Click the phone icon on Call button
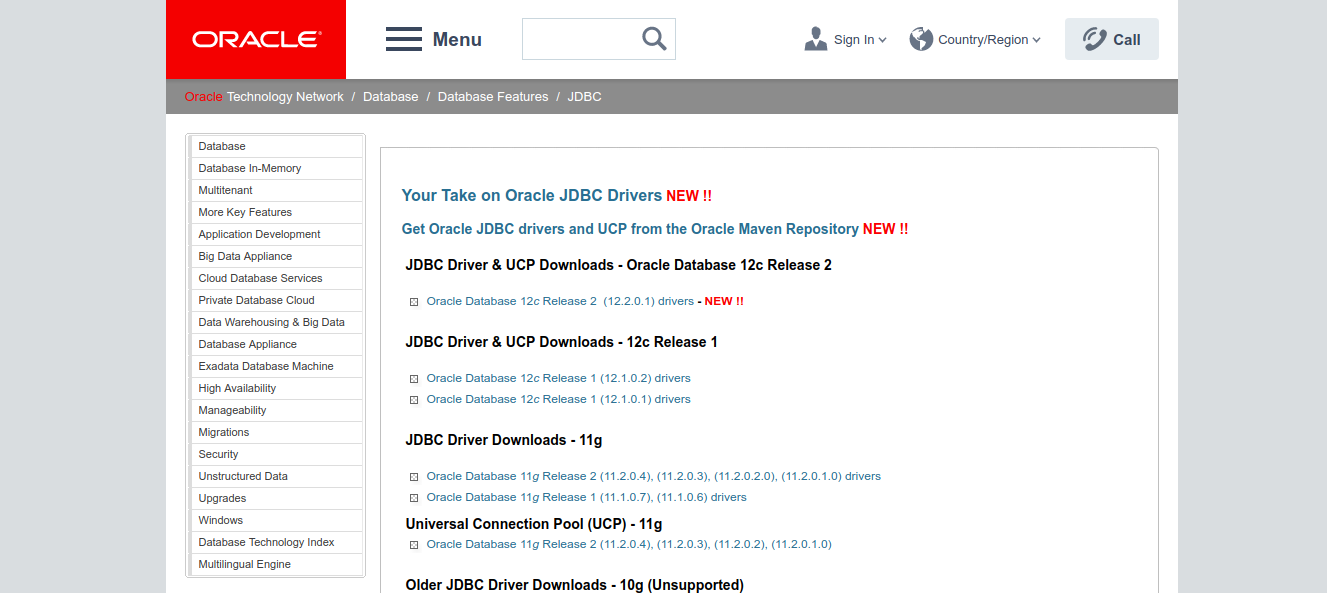The height and width of the screenshot is (593, 1327). point(1095,39)
